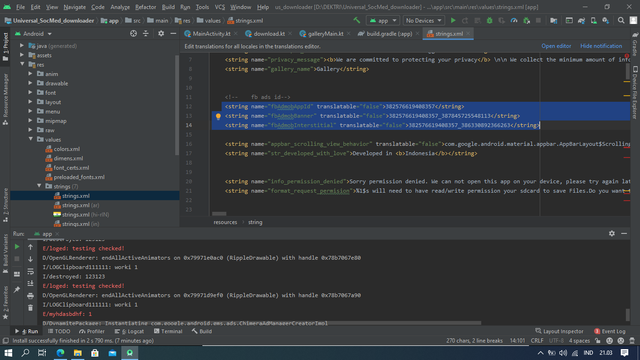Open the Analyze menu
Viewport: 640px width, 360px height.
pos(120,7)
